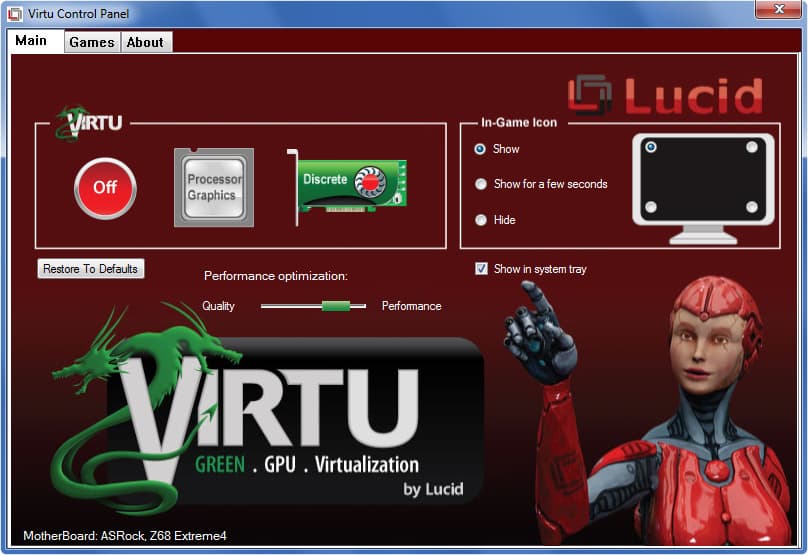This screenshot has width=808, height=555.
Task: Choose the Show in-game icon option
Action: (x=480, y=149)
